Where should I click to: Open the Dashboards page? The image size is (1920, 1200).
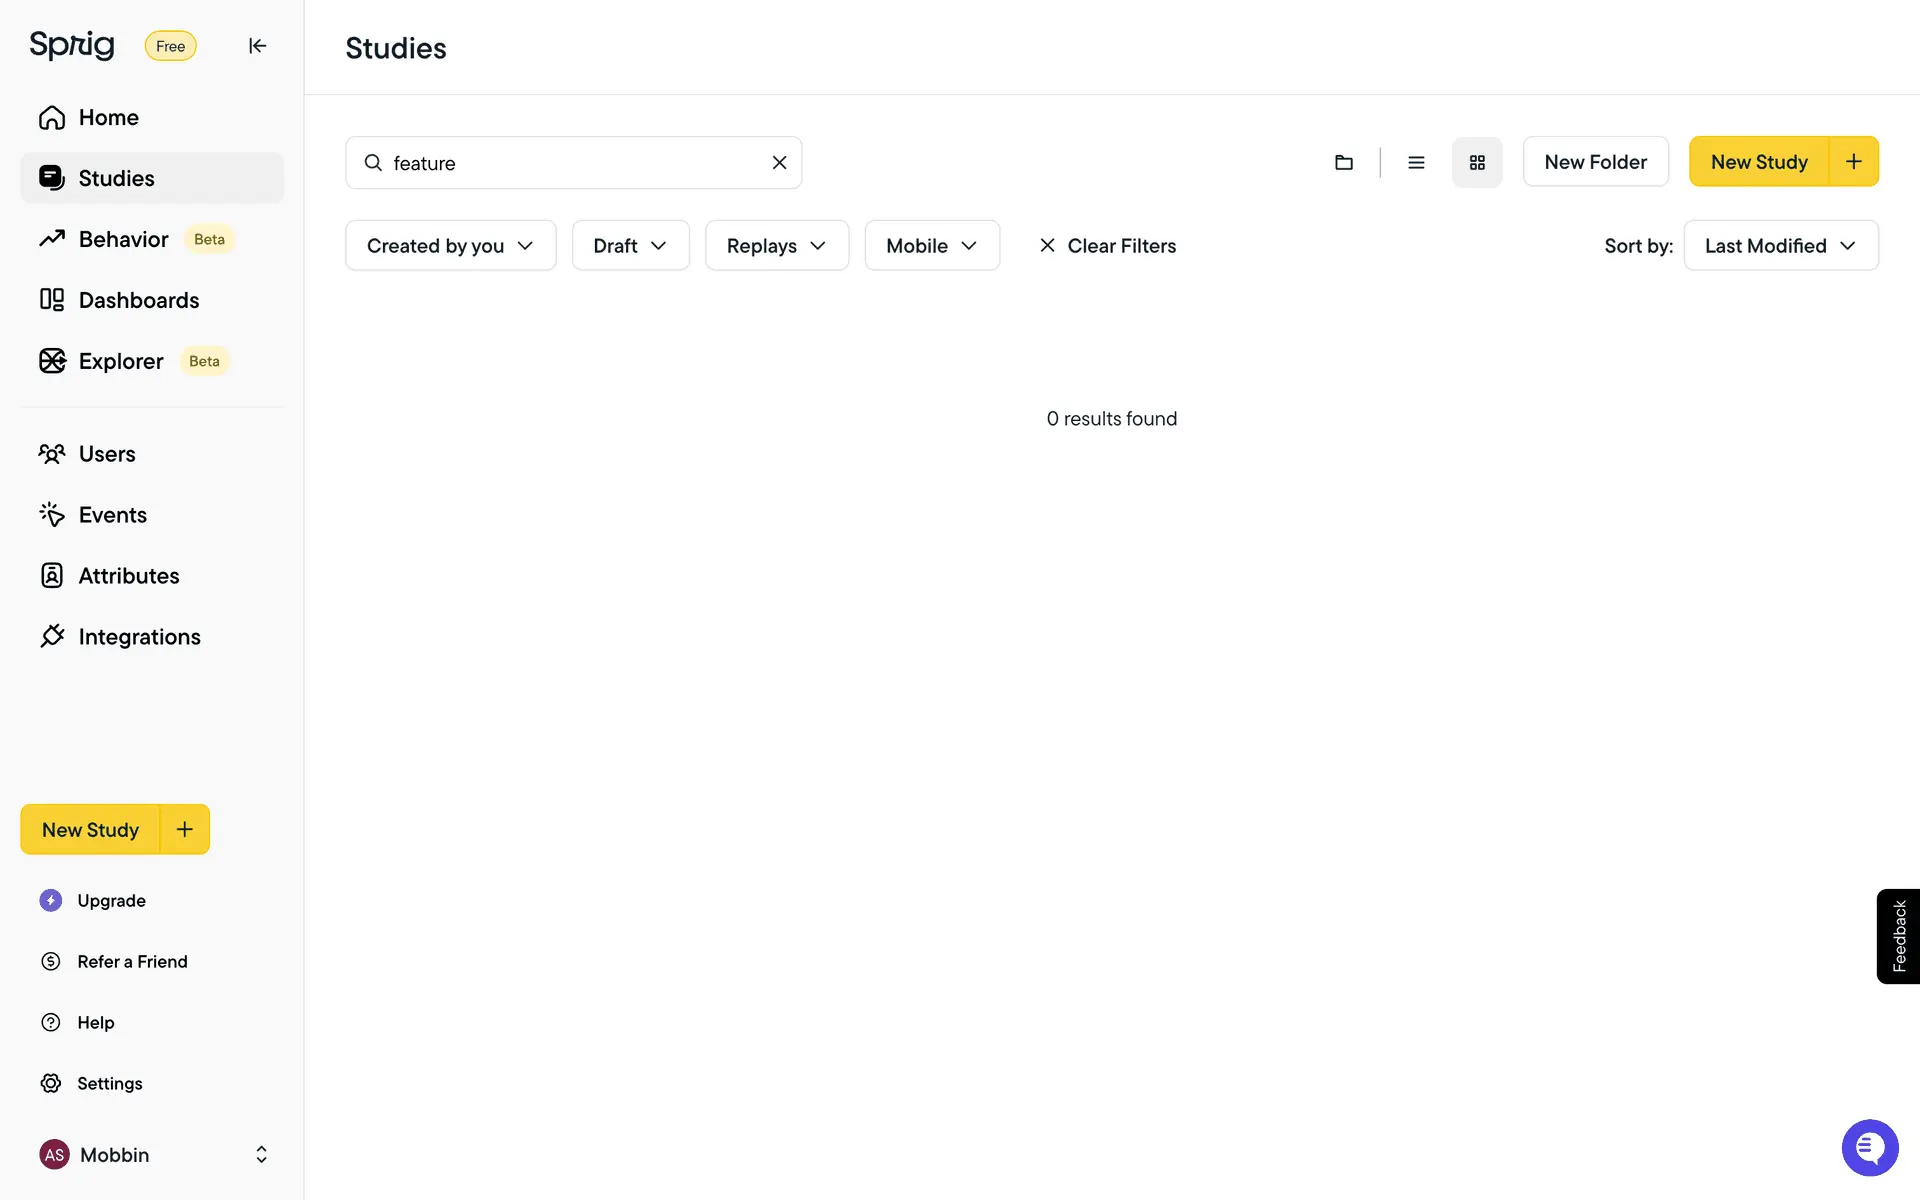pos(138,300)
